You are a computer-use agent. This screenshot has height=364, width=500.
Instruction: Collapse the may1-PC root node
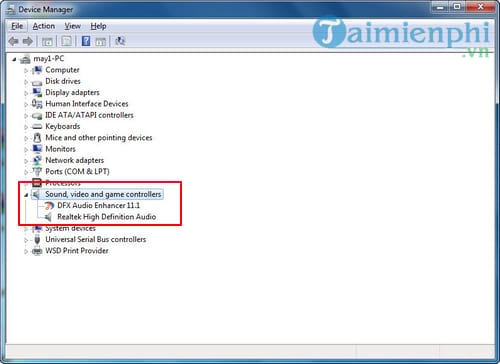[x=14, y=59]
